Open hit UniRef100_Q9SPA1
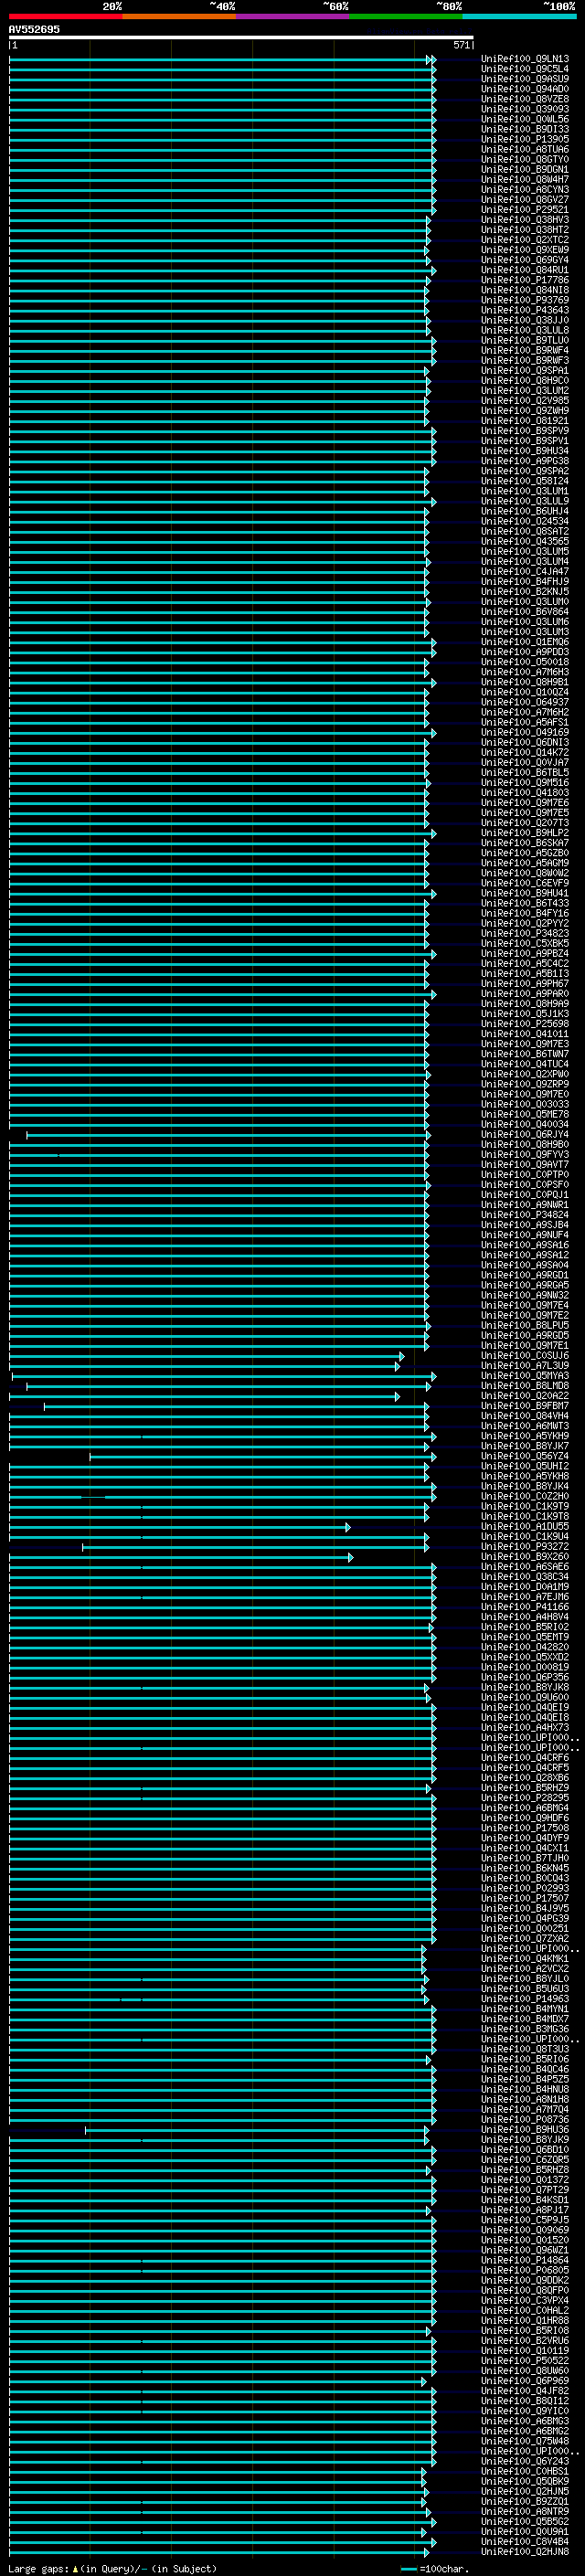Image resolution: width=585 pixels, height=2576 pixels. pos(525,371)
